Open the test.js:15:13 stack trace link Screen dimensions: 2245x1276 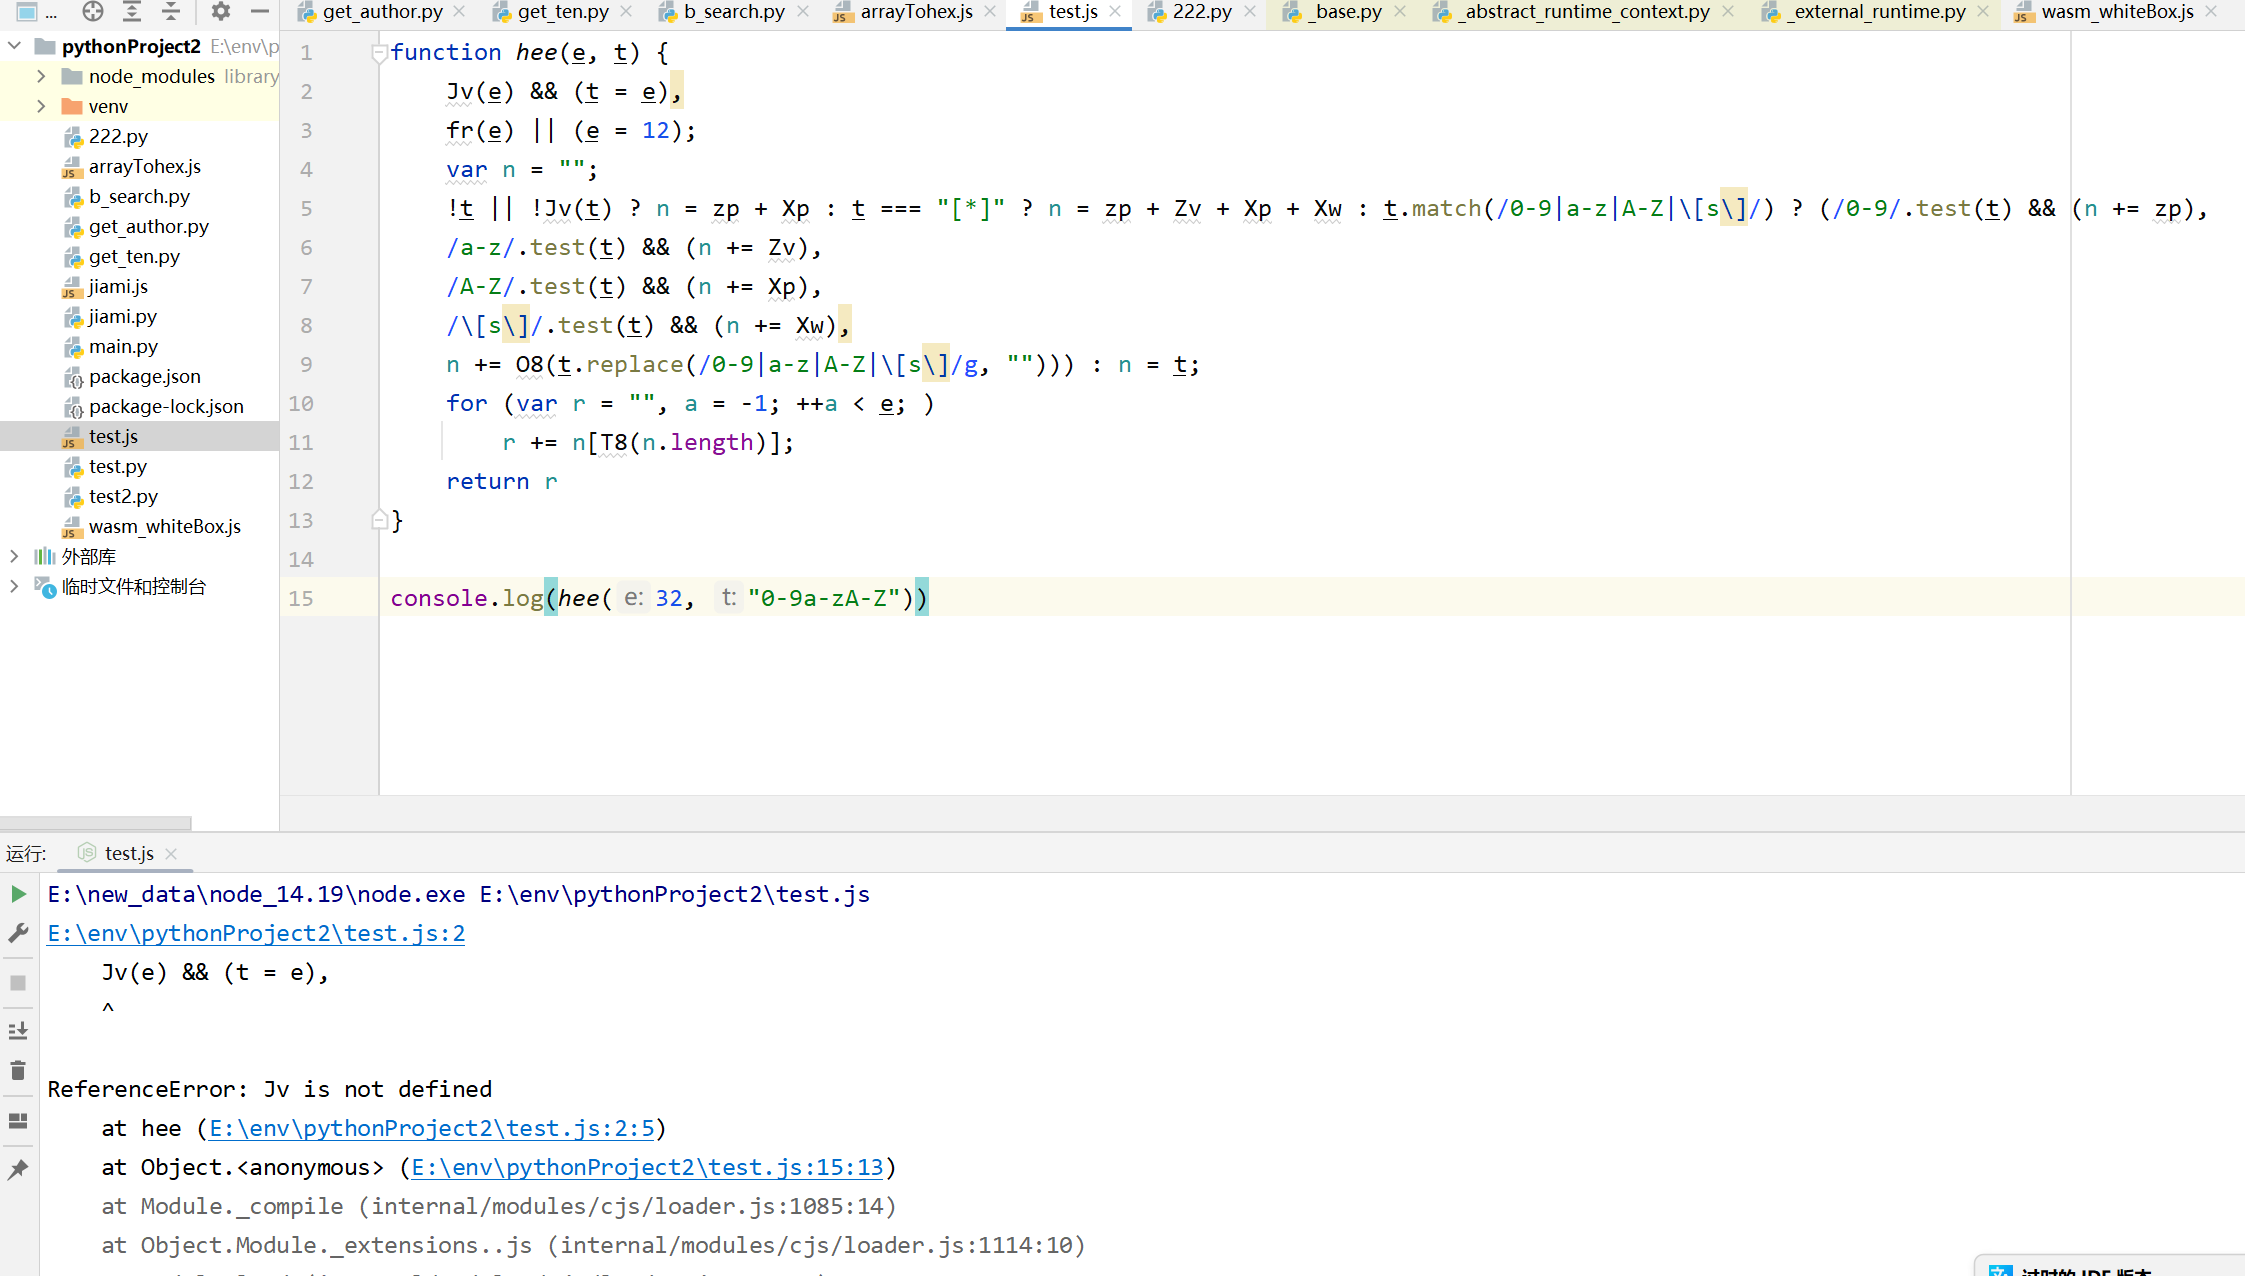(x=647, y=1167)
